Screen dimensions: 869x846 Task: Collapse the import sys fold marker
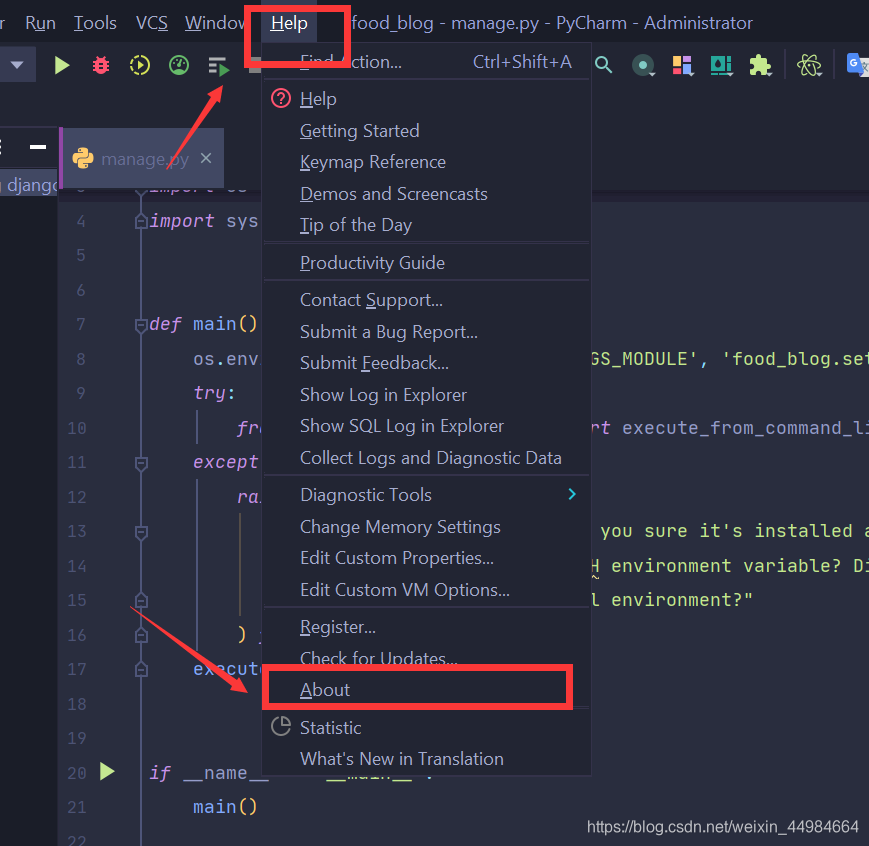pos(141,221)
